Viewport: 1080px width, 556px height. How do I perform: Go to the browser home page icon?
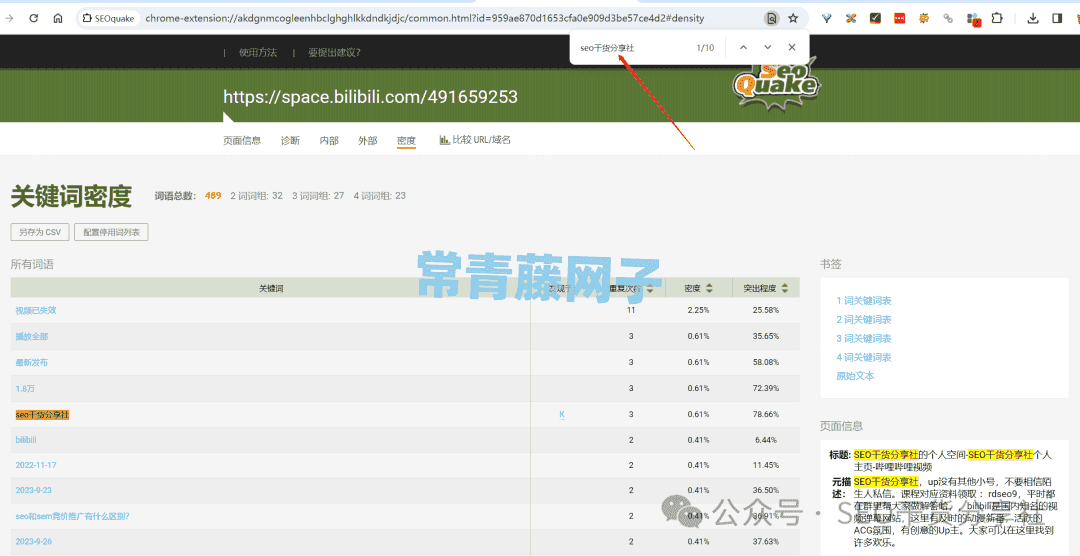[58, 19]
